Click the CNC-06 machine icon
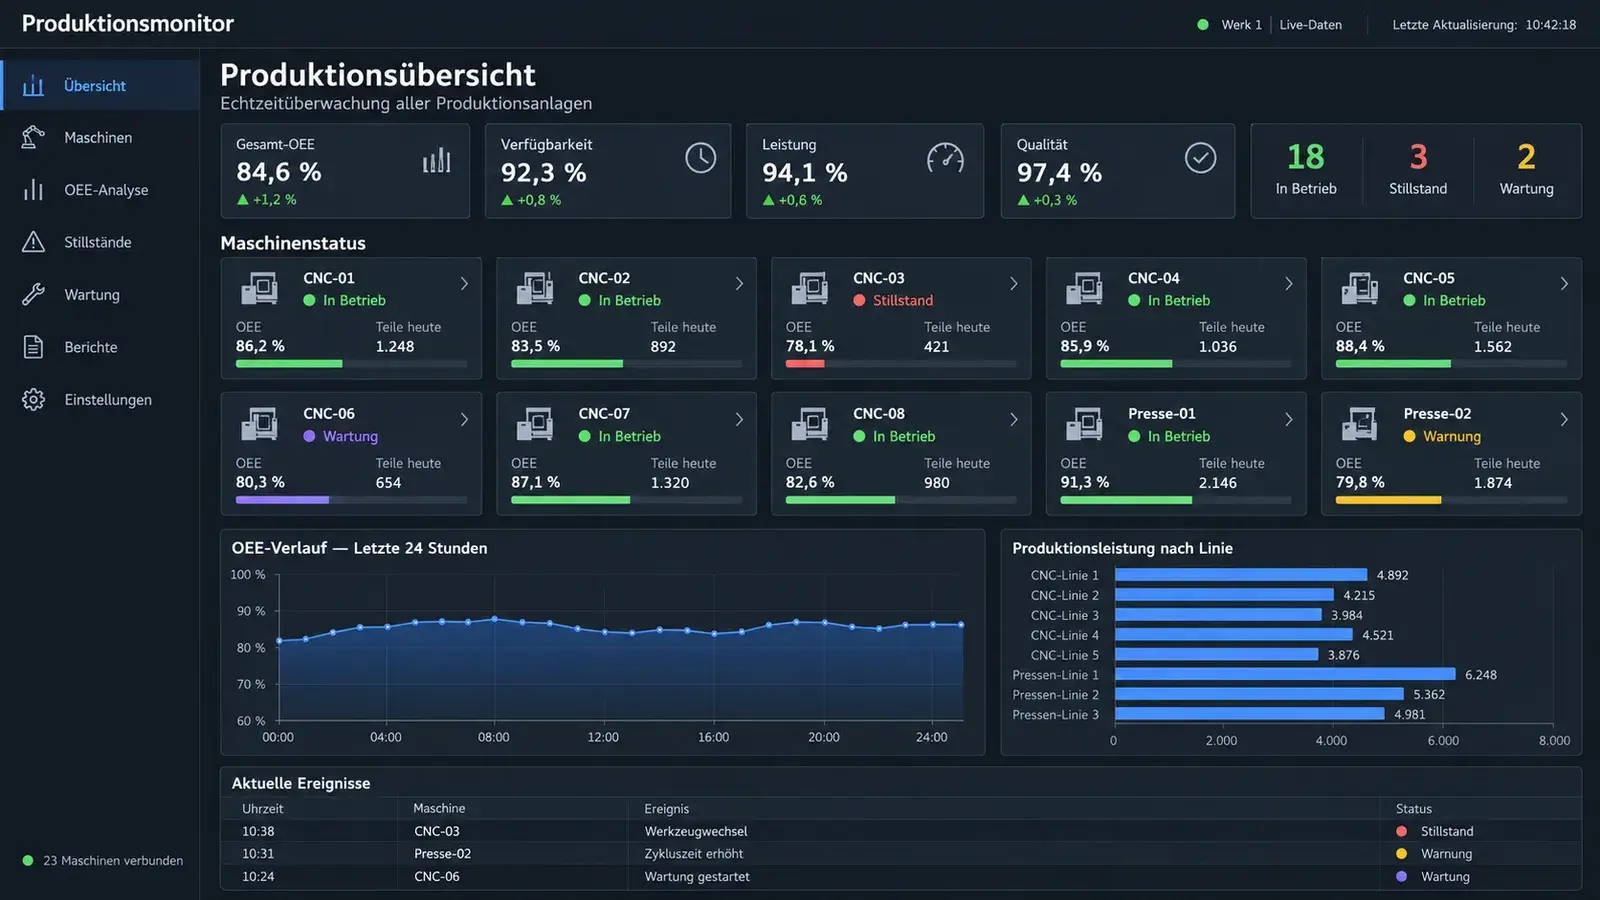This screenshot has height=900, width=1600. click(260, 425)
